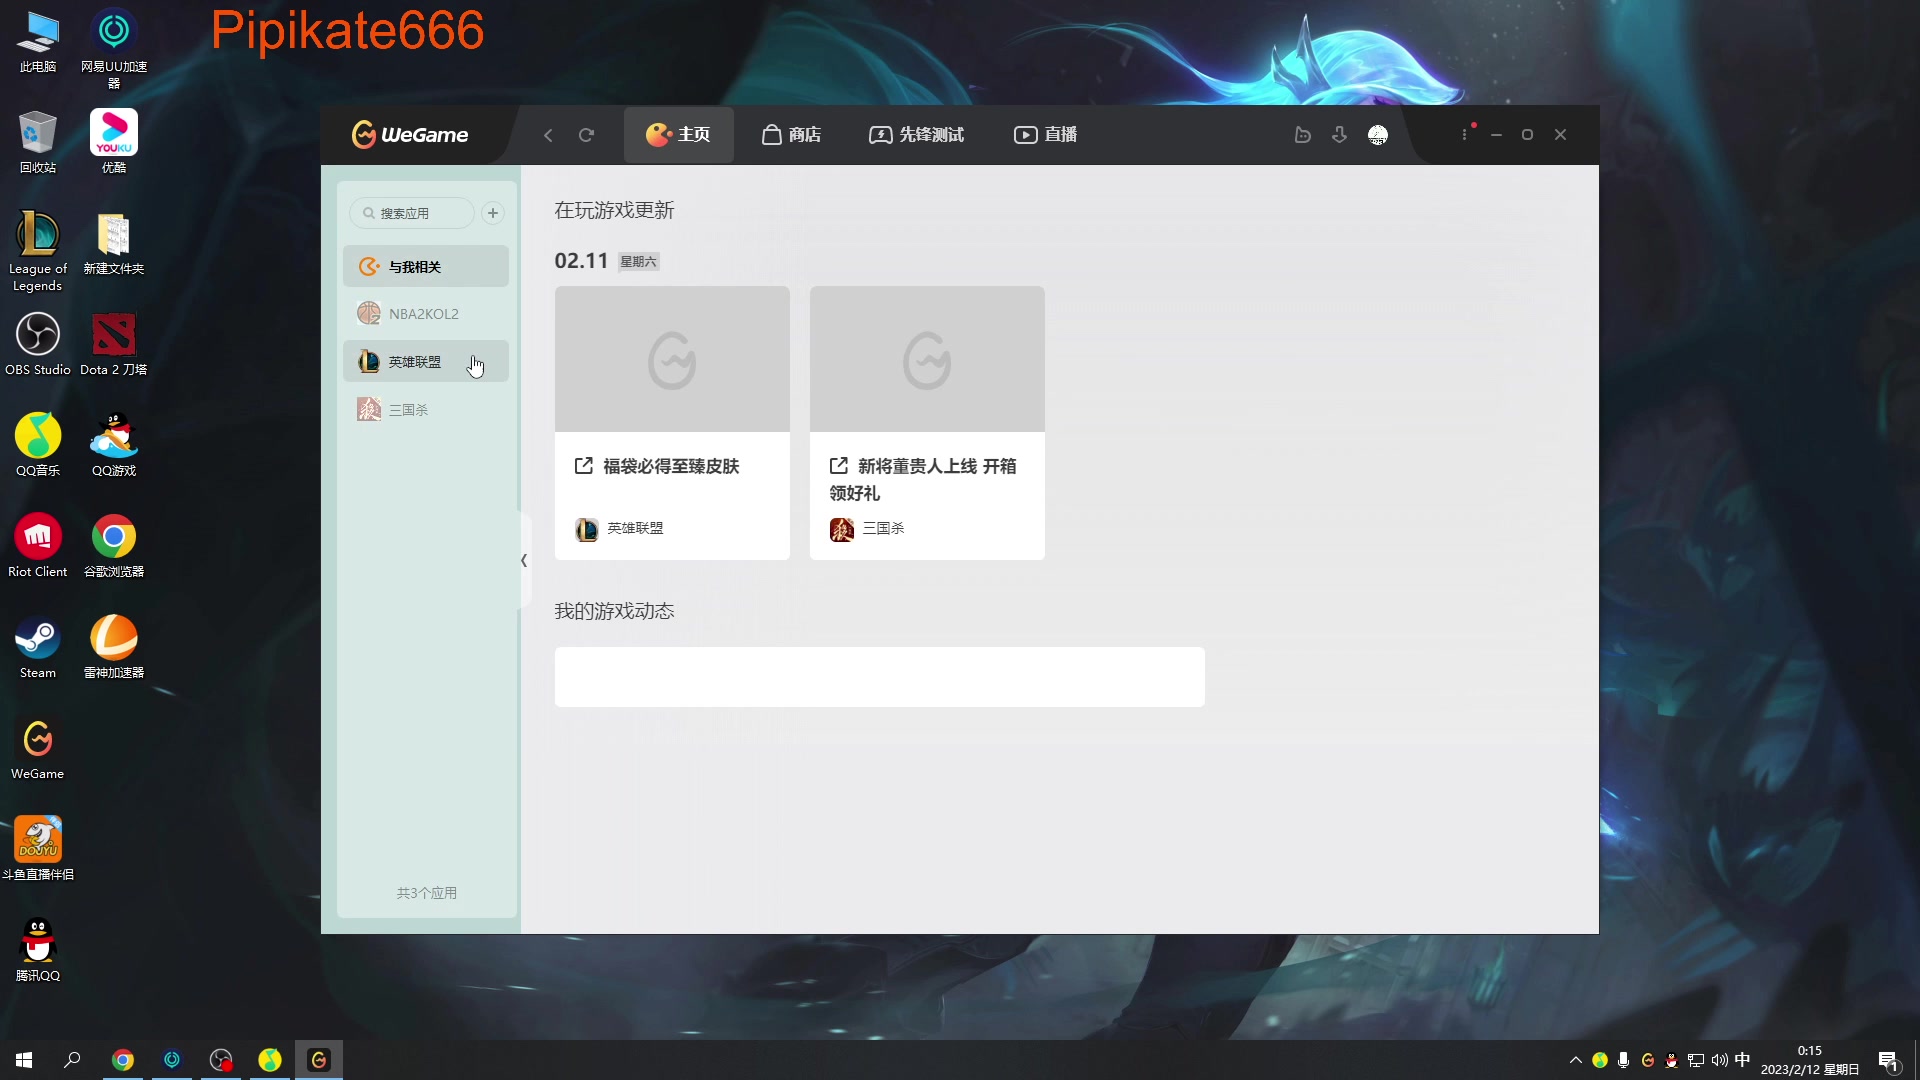This screenshot has height=1080, width=1920.
Task: Toggle the 中 input method indicator
Action: tap(1742, 1060)
